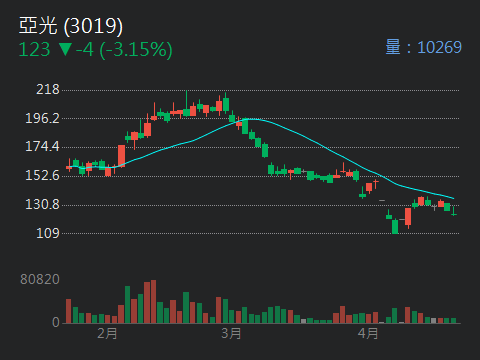Click the 2月 date axis label
The height and width of the screenshot is (360, 480).
[107, 333]
